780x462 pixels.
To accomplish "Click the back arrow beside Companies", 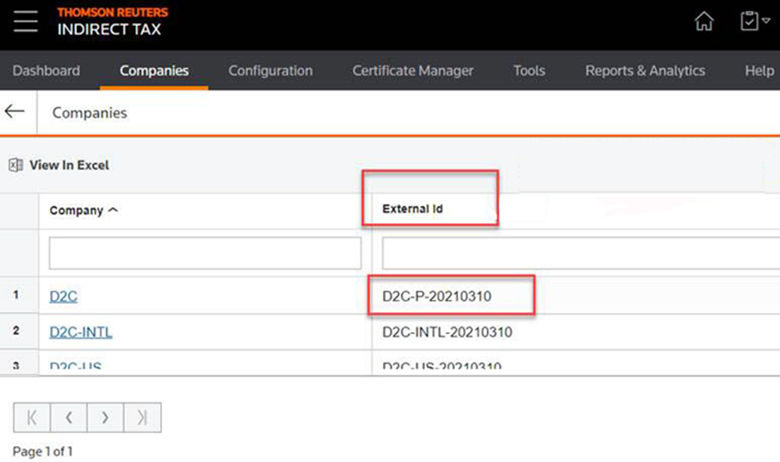I will [x=15, y=111].
